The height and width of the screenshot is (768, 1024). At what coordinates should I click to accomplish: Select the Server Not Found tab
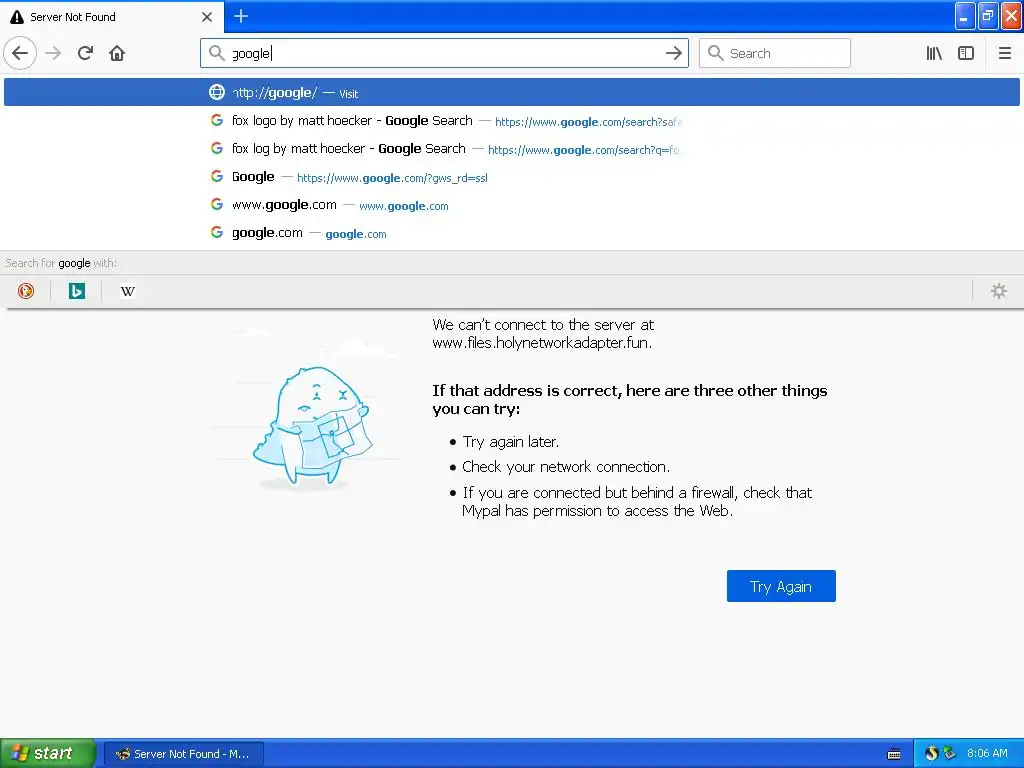coord(112,17)
